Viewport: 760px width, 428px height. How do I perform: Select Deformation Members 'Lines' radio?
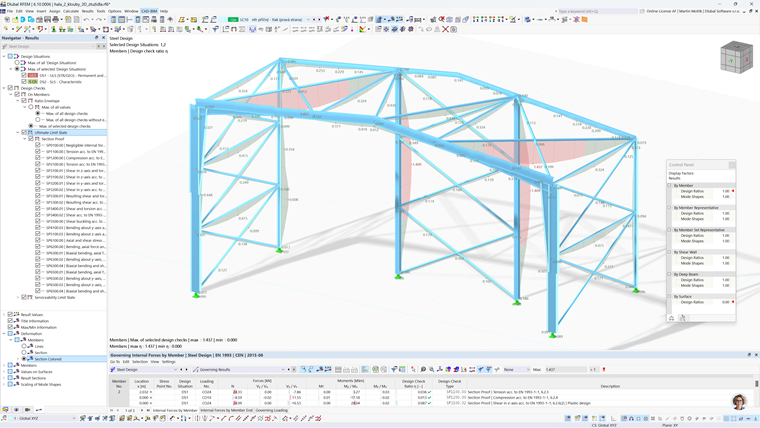(x=24, y=346)
